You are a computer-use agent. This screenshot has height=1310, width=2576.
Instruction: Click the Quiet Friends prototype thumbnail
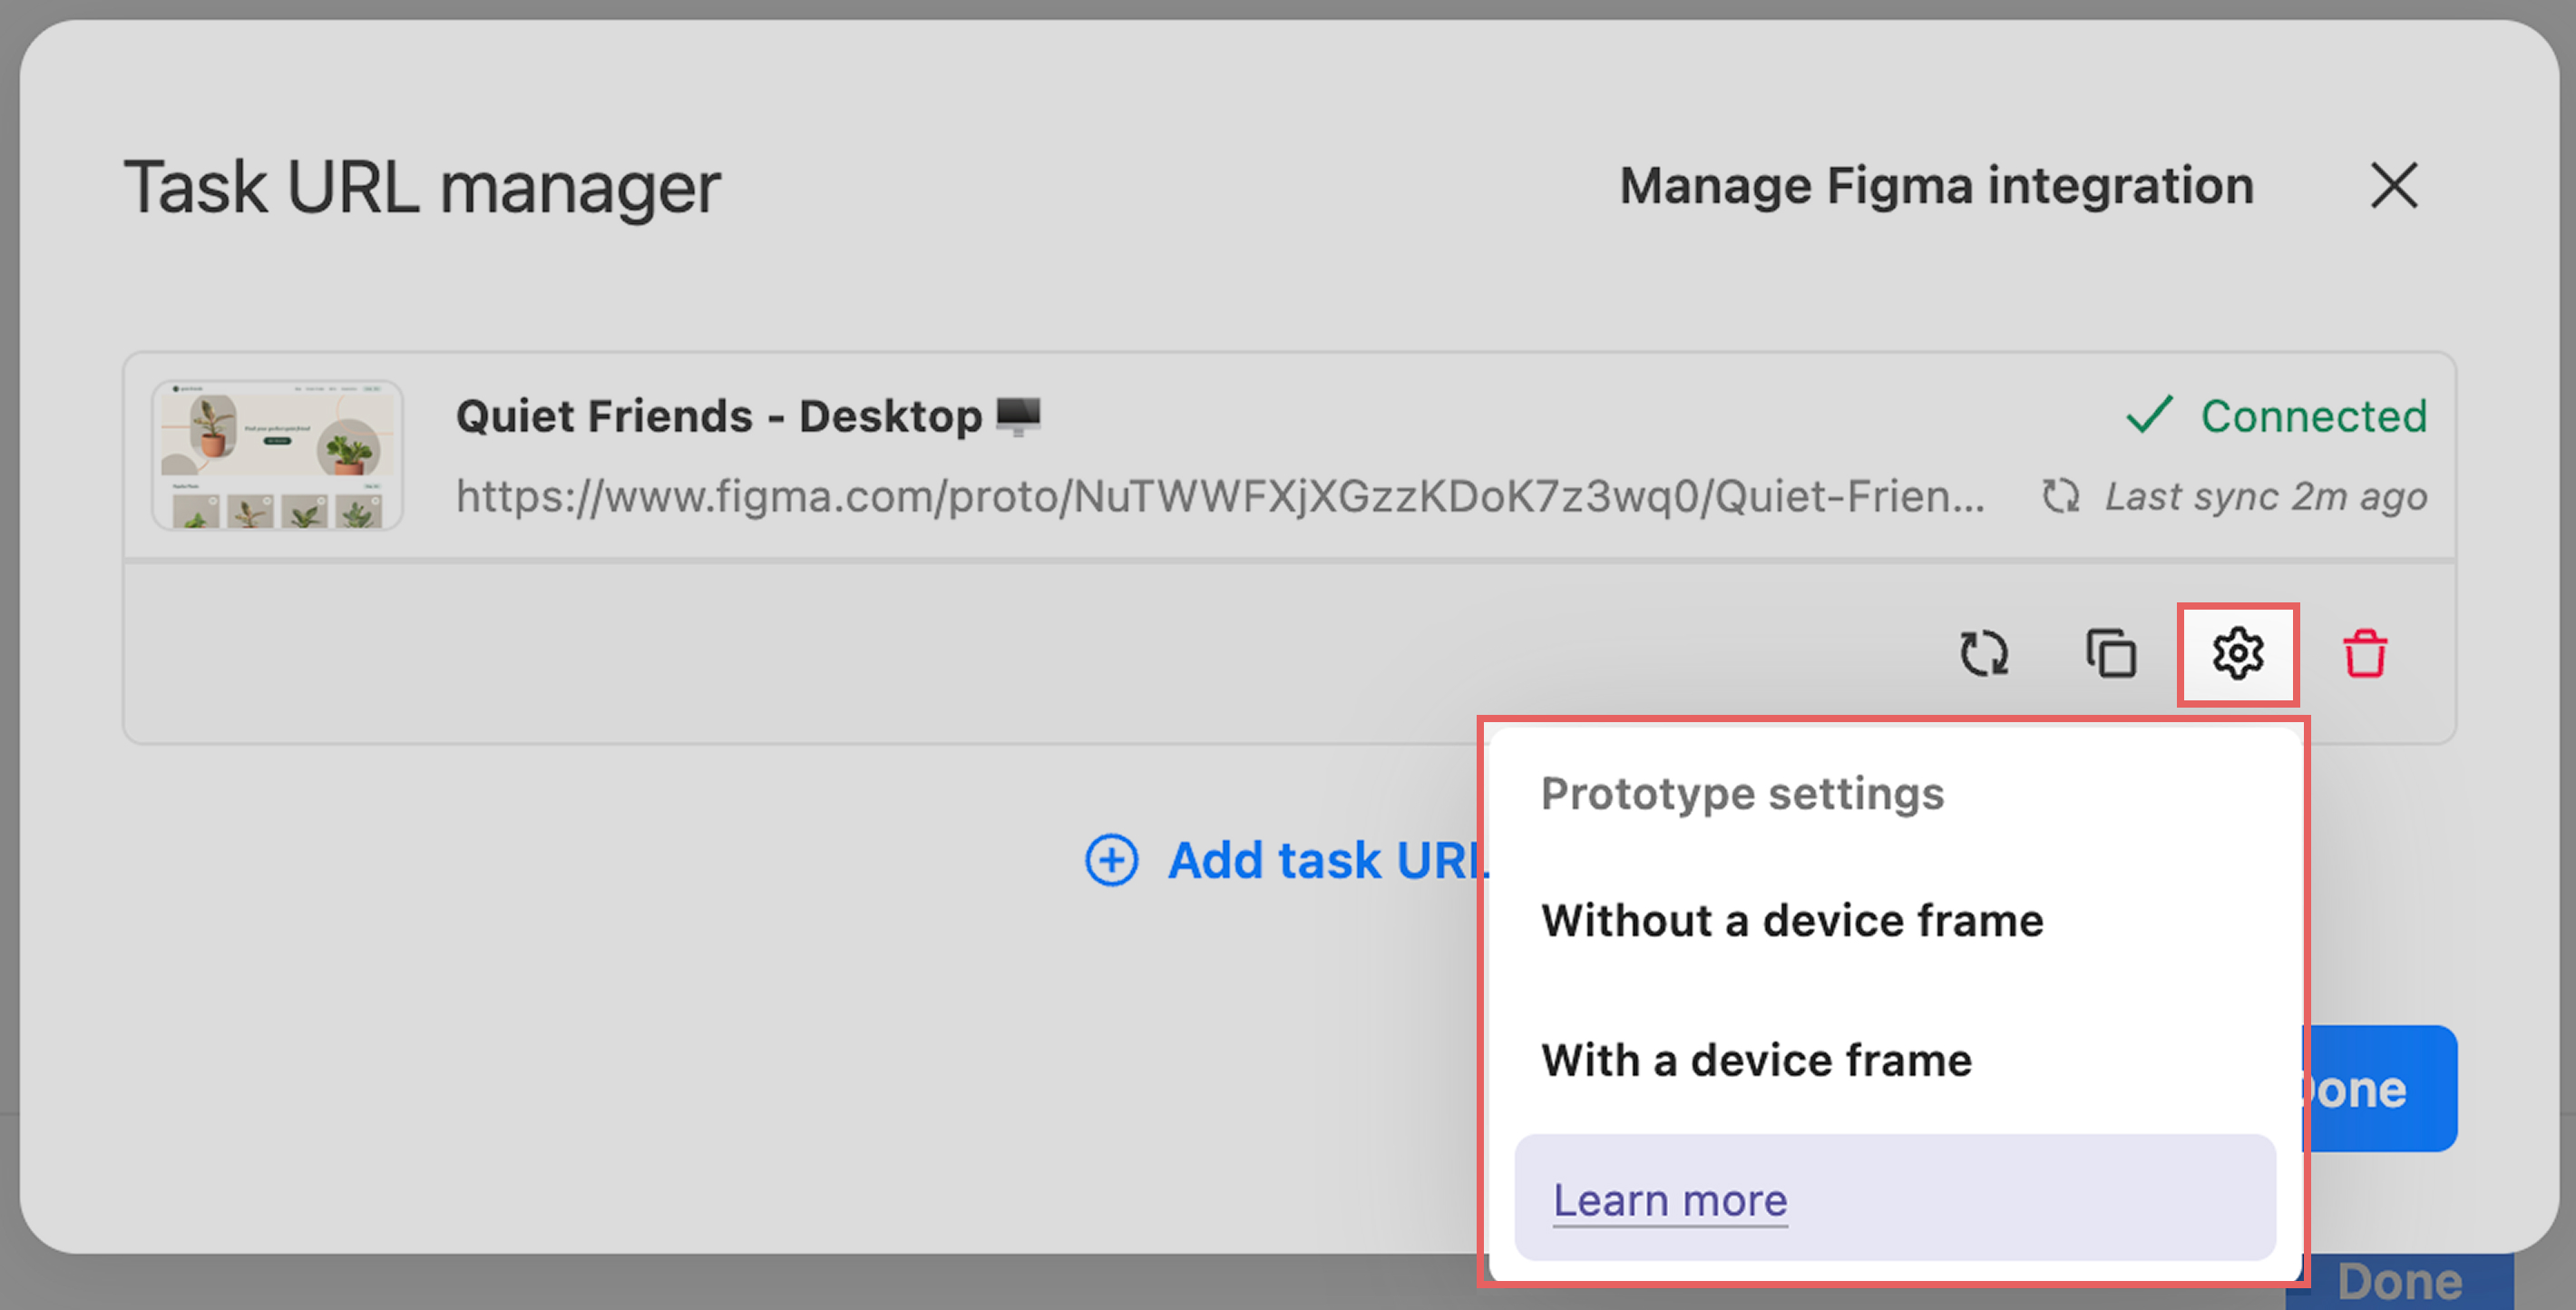(277, 455)
